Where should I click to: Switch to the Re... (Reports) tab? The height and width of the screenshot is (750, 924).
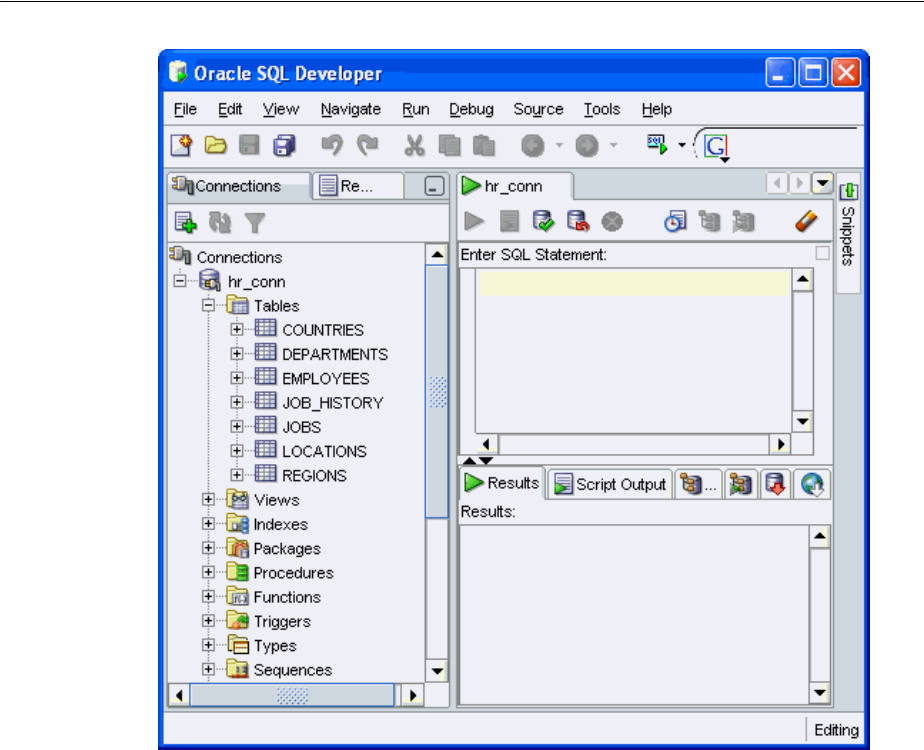pos(357,186)
